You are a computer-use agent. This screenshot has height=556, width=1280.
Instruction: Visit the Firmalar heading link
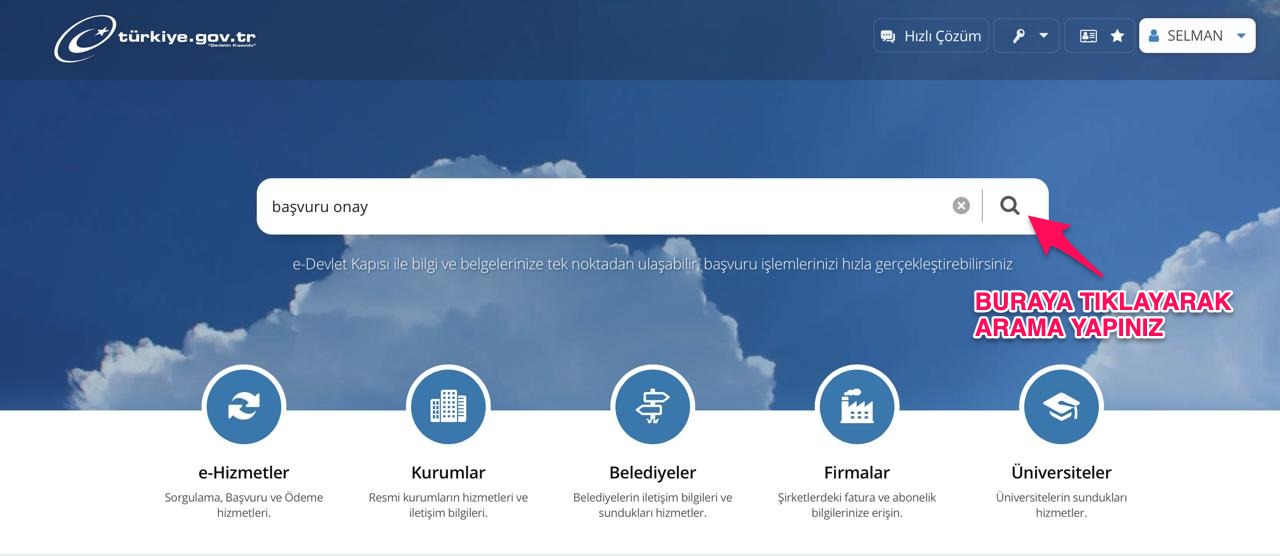(x=857, y=473)
